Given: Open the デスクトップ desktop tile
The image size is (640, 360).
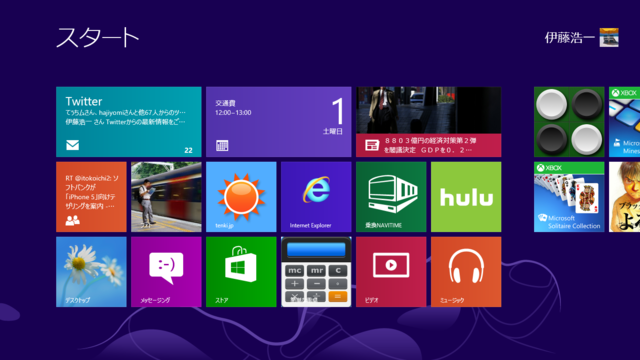Looking at the screenshot, I should 91,272.
